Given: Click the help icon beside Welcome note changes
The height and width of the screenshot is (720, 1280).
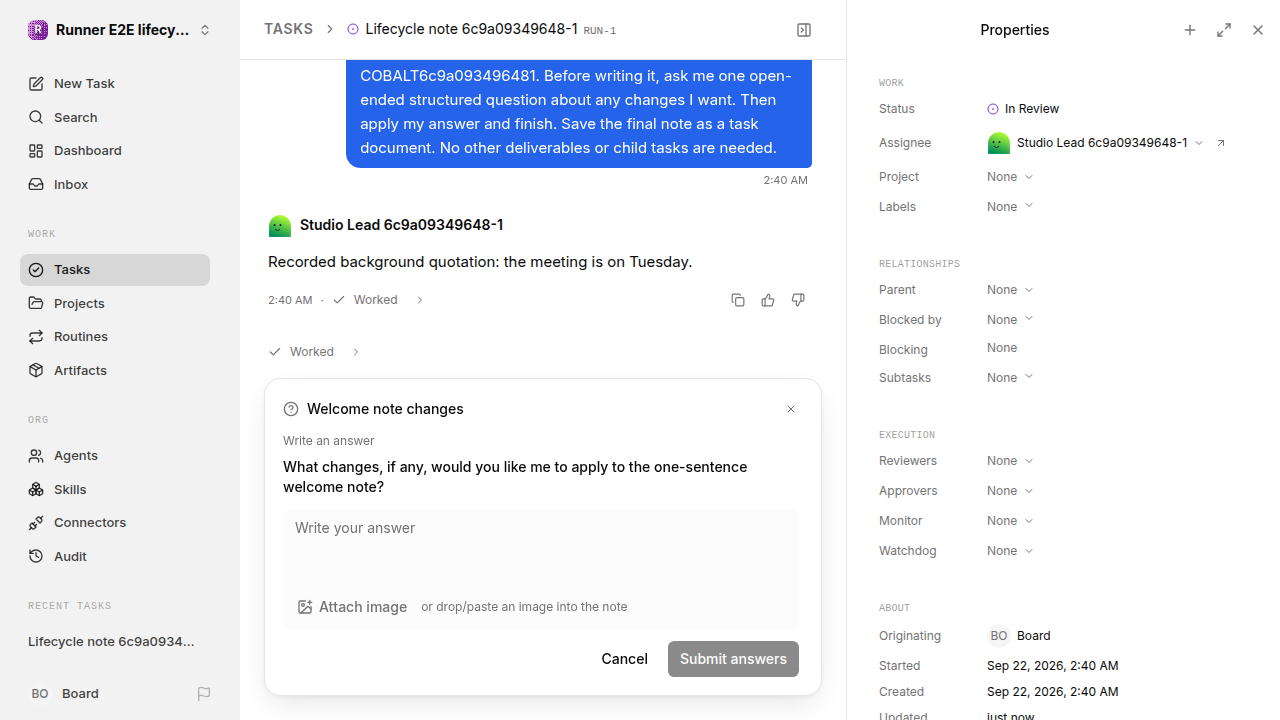Looking at the screenshot, I should [291, 409].
